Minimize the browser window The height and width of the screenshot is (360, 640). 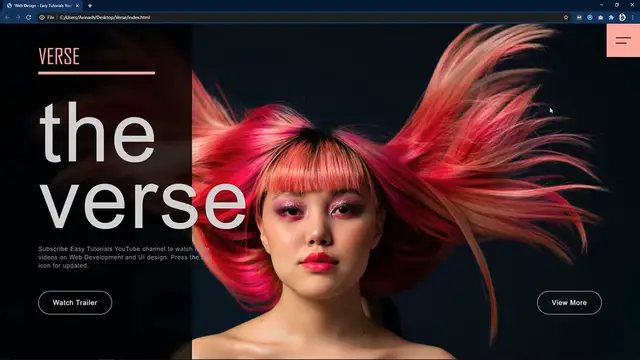[x=601, y=5]
